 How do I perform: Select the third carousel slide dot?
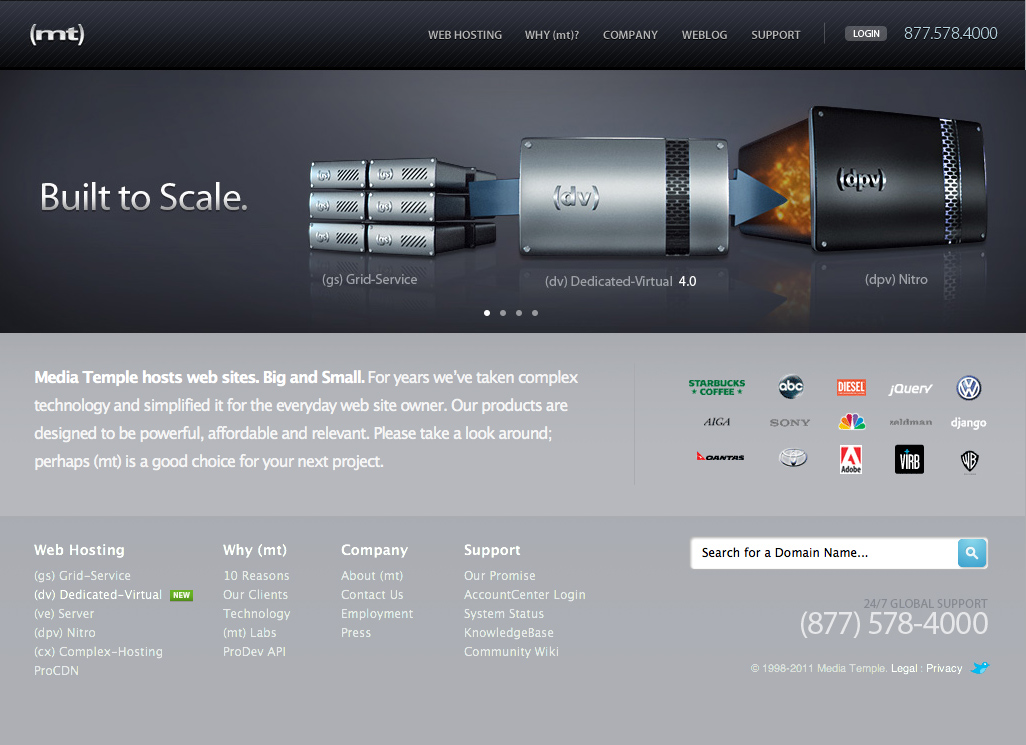coord(519,313)
